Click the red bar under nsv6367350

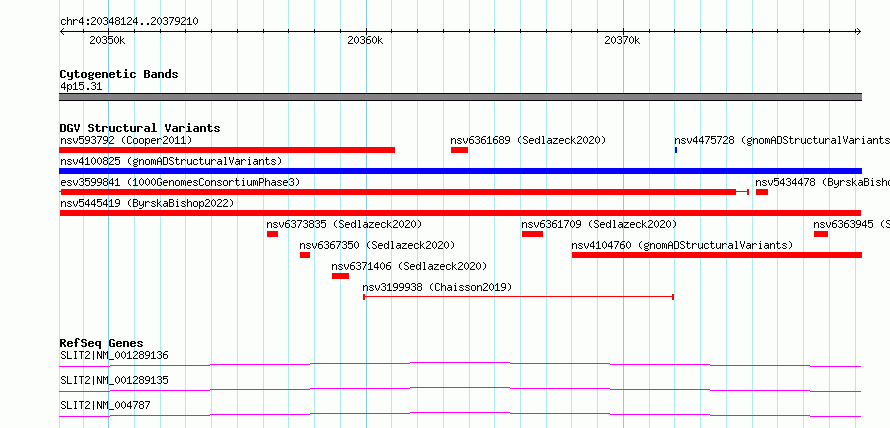[305, 255]
